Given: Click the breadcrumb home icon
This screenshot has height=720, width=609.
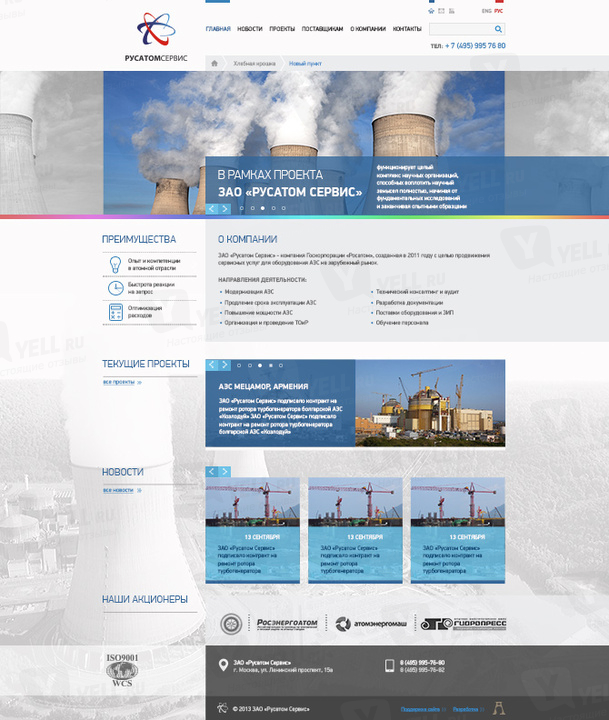Looking at the screenshot, I should (x=214, y=63).
